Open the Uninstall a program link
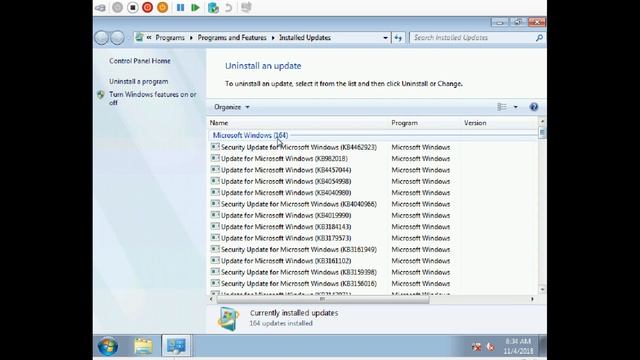640x360 pixels. 138,82
